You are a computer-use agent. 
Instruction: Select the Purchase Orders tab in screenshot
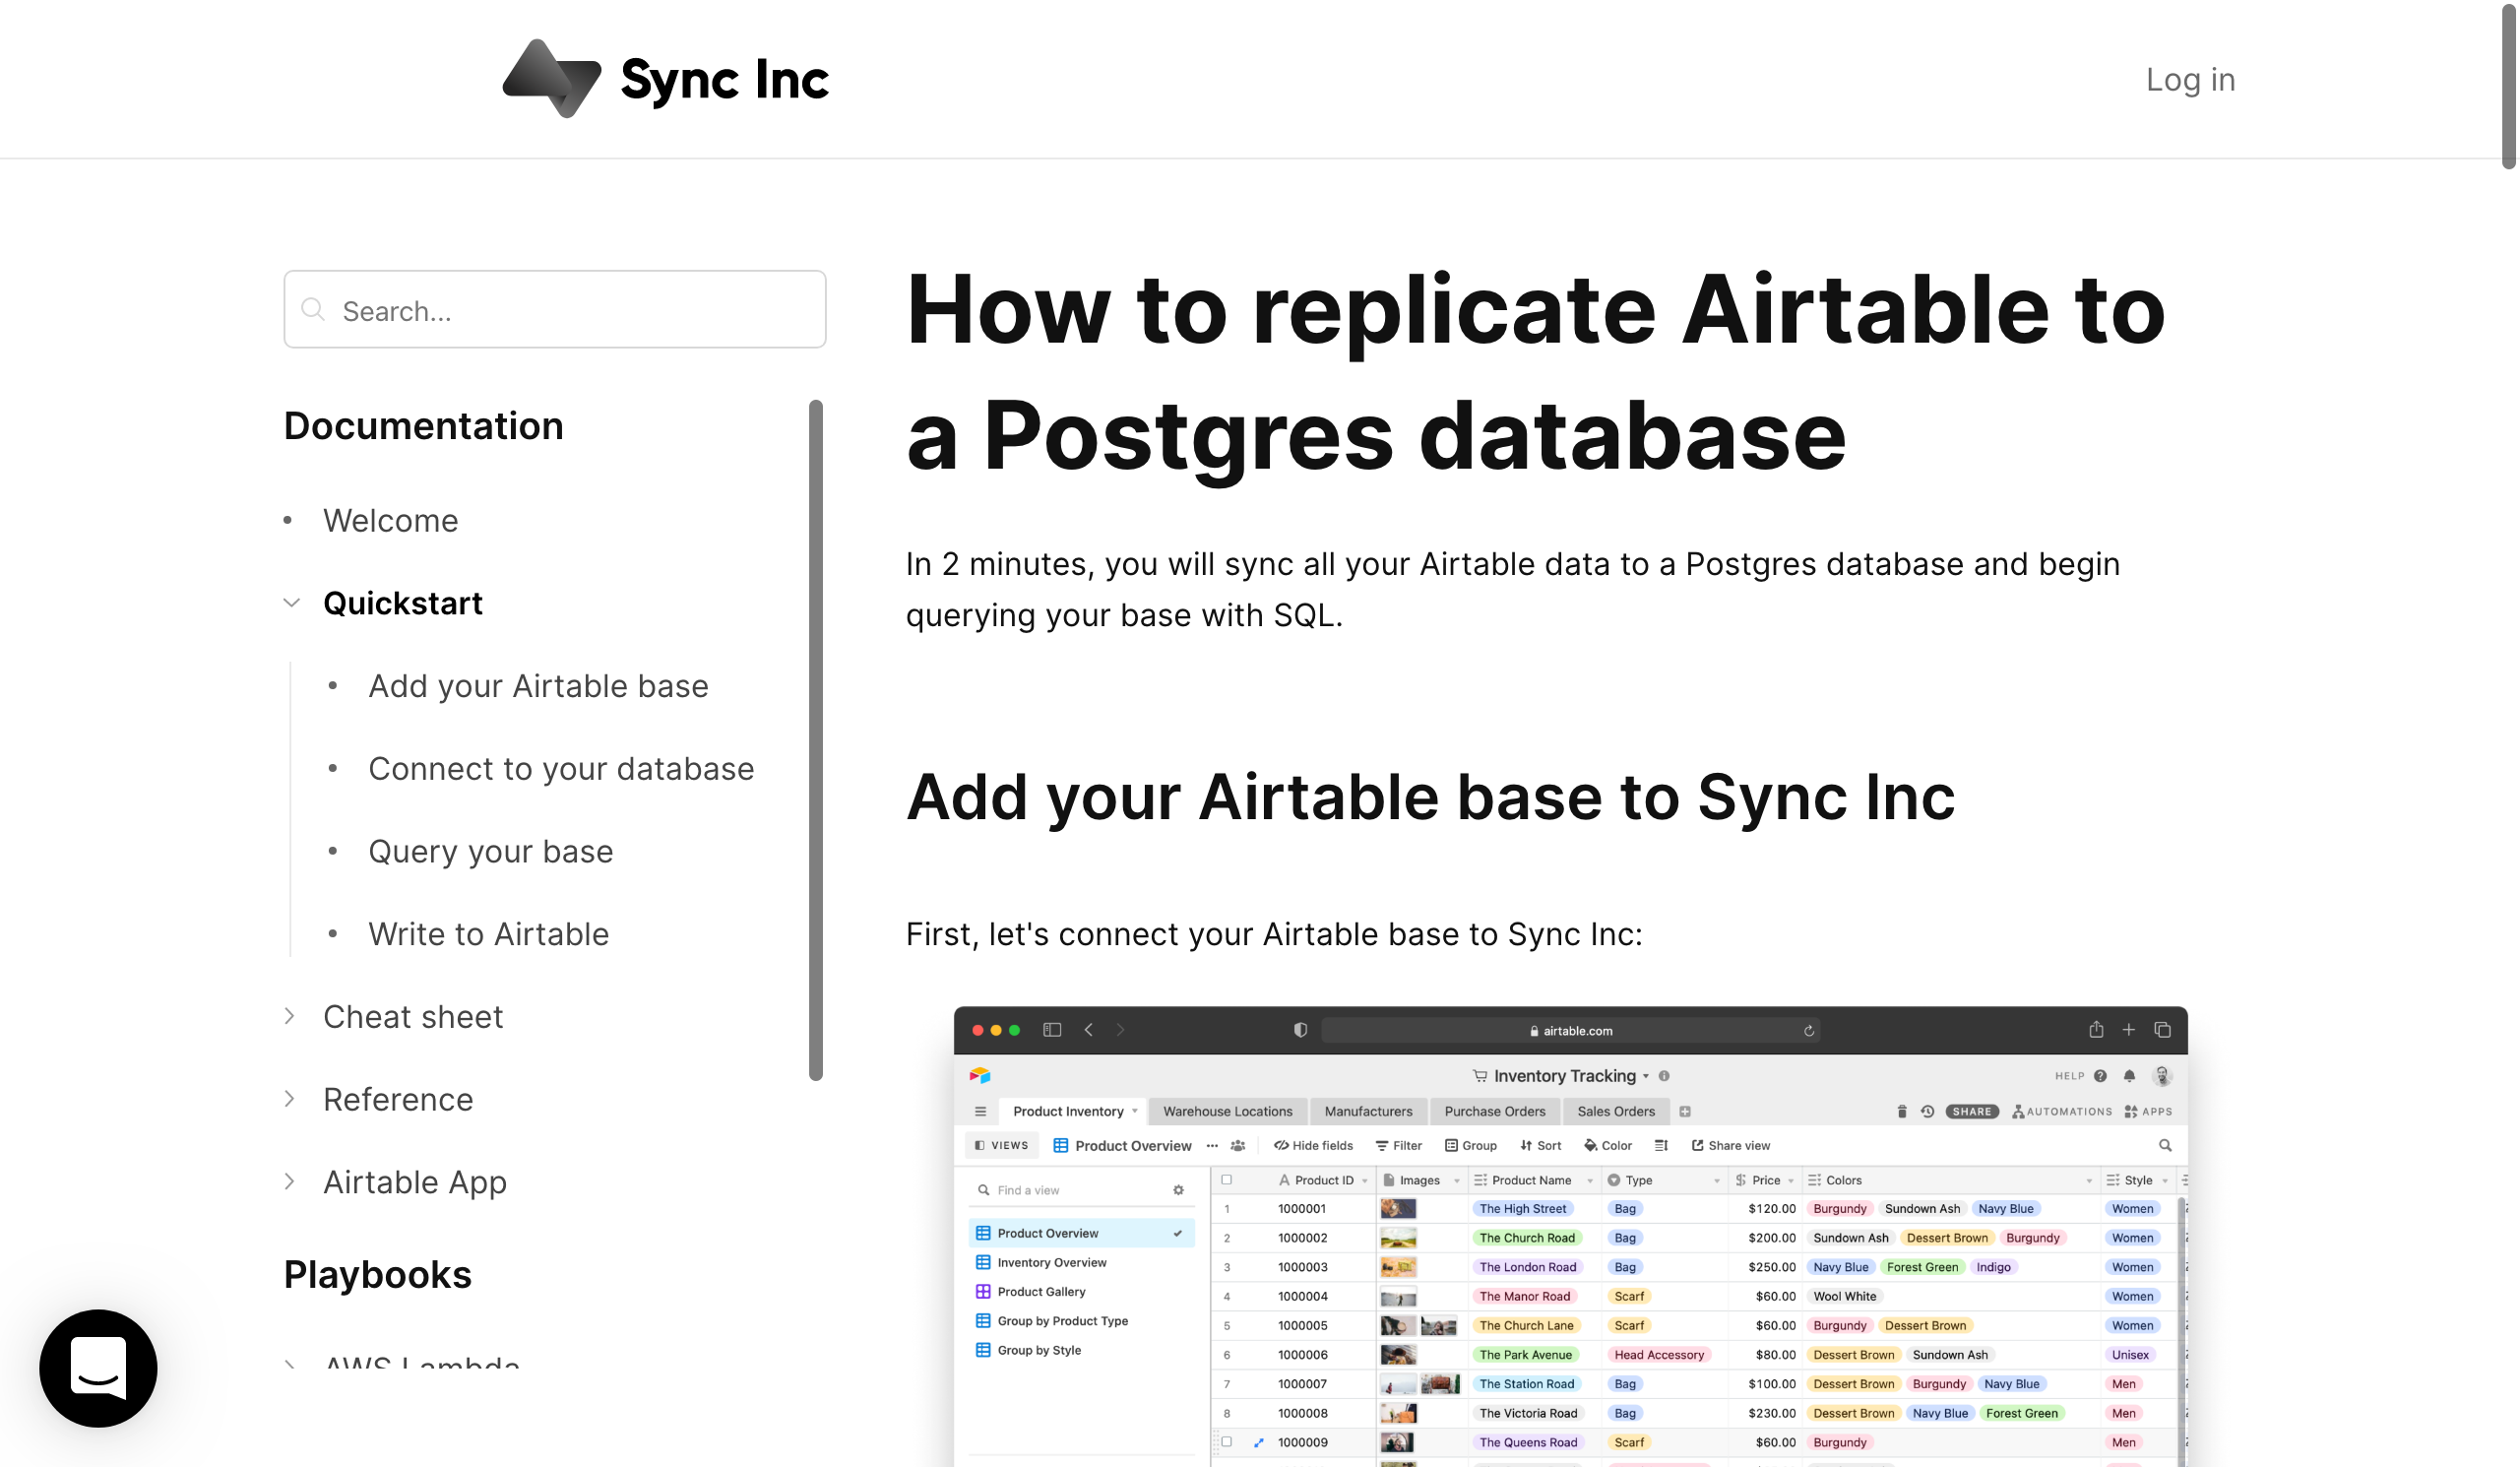(x=1495, y=1111)
